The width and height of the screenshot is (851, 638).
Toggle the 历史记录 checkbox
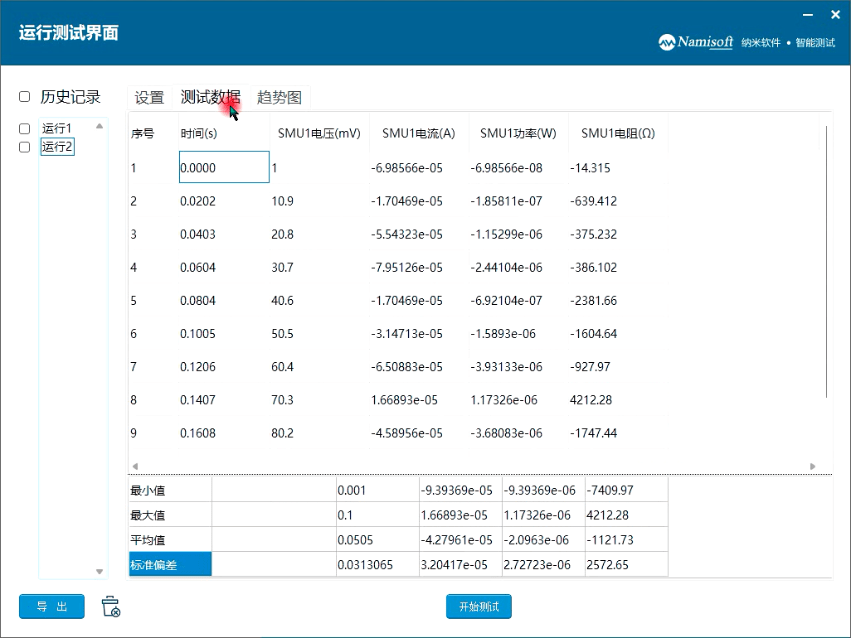click(24, 97)
